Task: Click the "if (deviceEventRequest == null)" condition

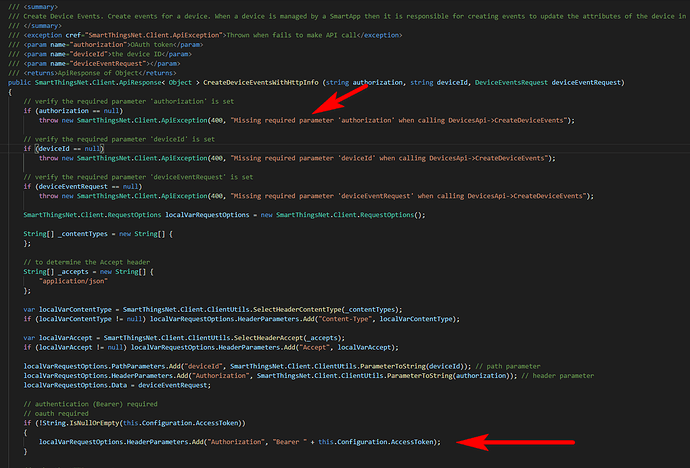Action: coord(83,186)
